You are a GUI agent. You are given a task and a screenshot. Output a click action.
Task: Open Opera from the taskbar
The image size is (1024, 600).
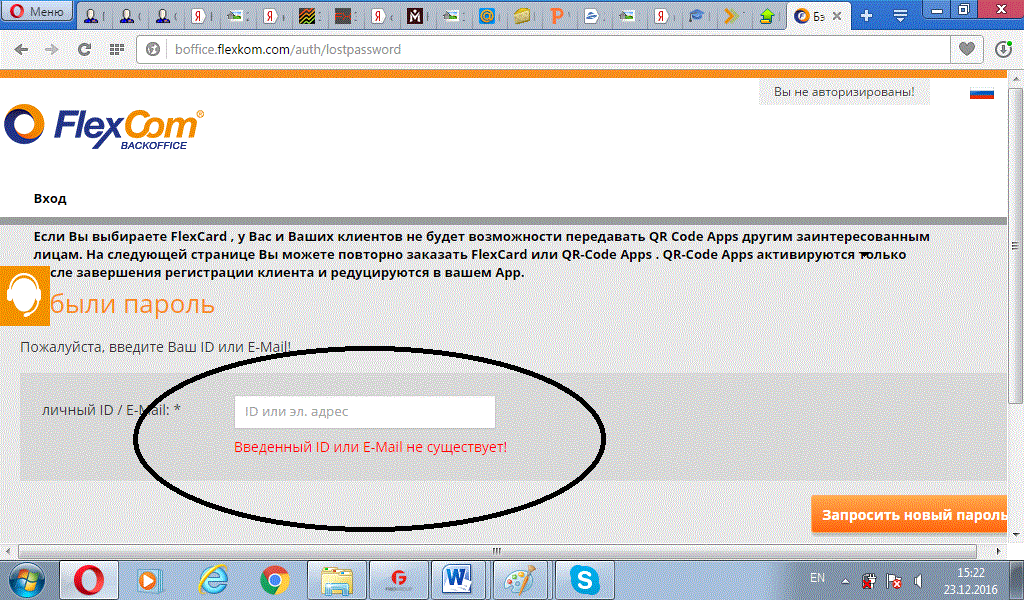(89, 580)
